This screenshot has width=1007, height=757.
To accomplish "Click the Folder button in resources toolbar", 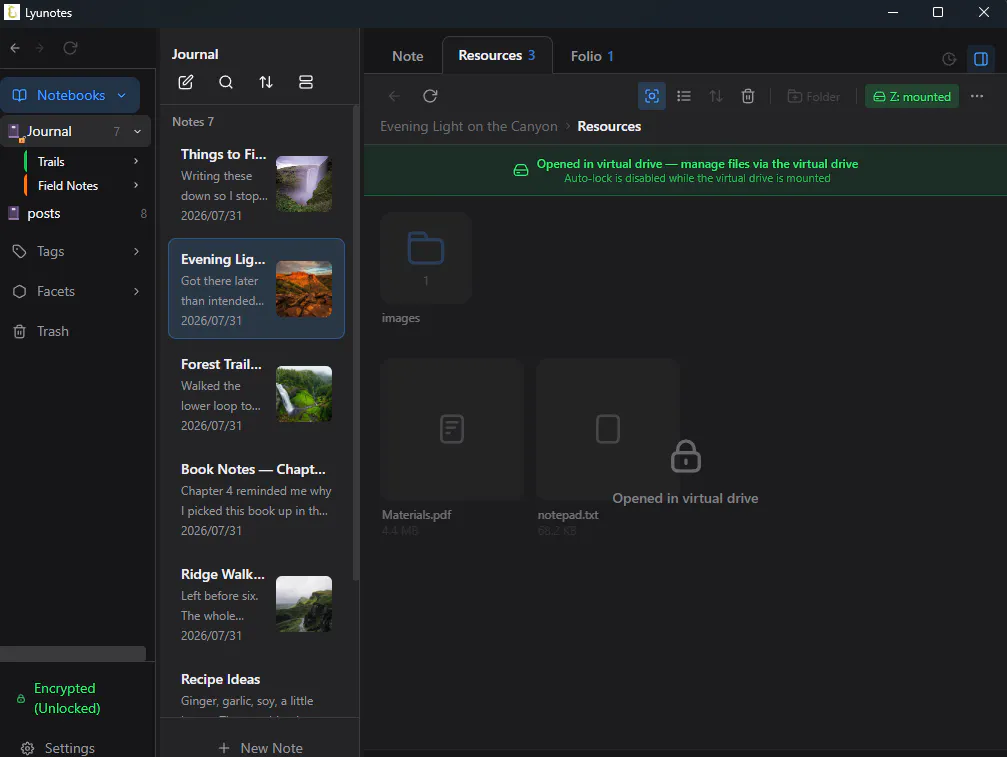I will click(x=814, y=96).
